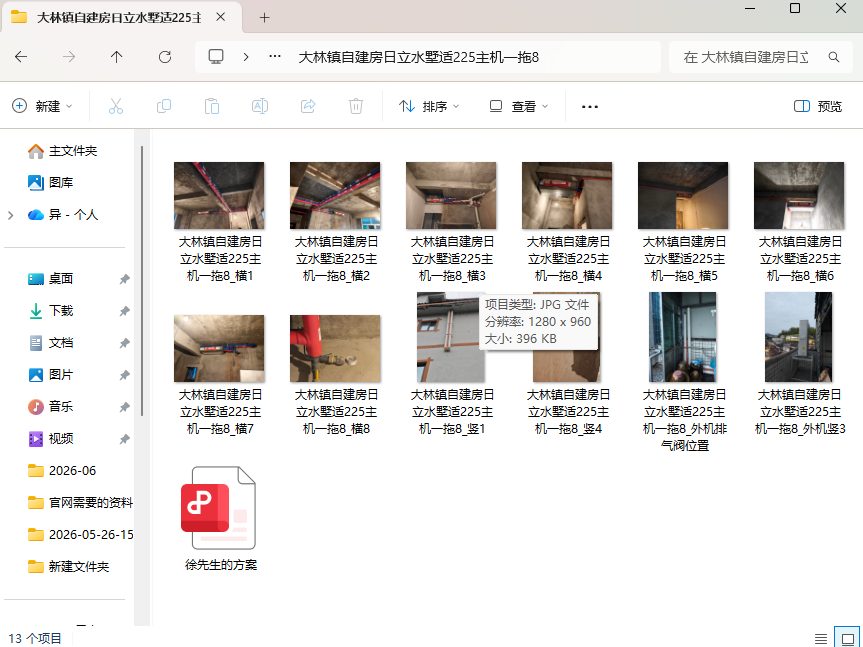Select image thumbnail ending 横5
The height and width of the screenshot is (647, 863).
coord(683,195)
